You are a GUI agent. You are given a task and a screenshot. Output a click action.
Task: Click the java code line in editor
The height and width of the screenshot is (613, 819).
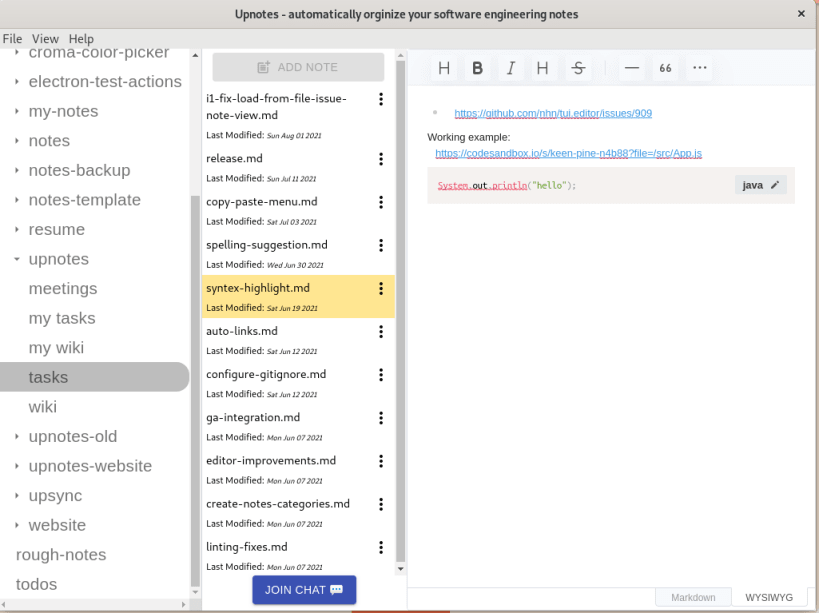[x=507, y=185]
